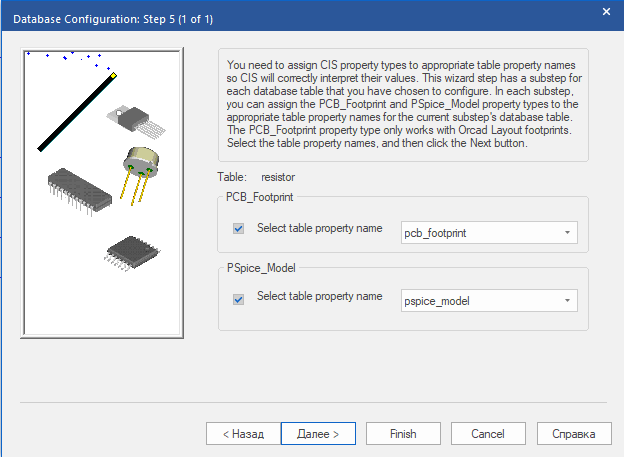Uncheck the PSpice_Model property checkbox
Viewport: 624px width, 457px height.
pos(238,298)
